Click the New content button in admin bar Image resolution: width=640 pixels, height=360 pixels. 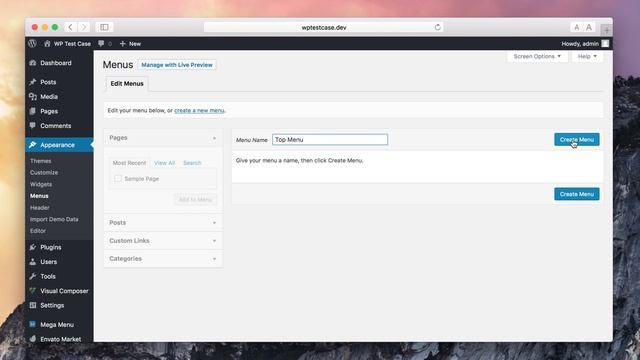coord(130,44)
